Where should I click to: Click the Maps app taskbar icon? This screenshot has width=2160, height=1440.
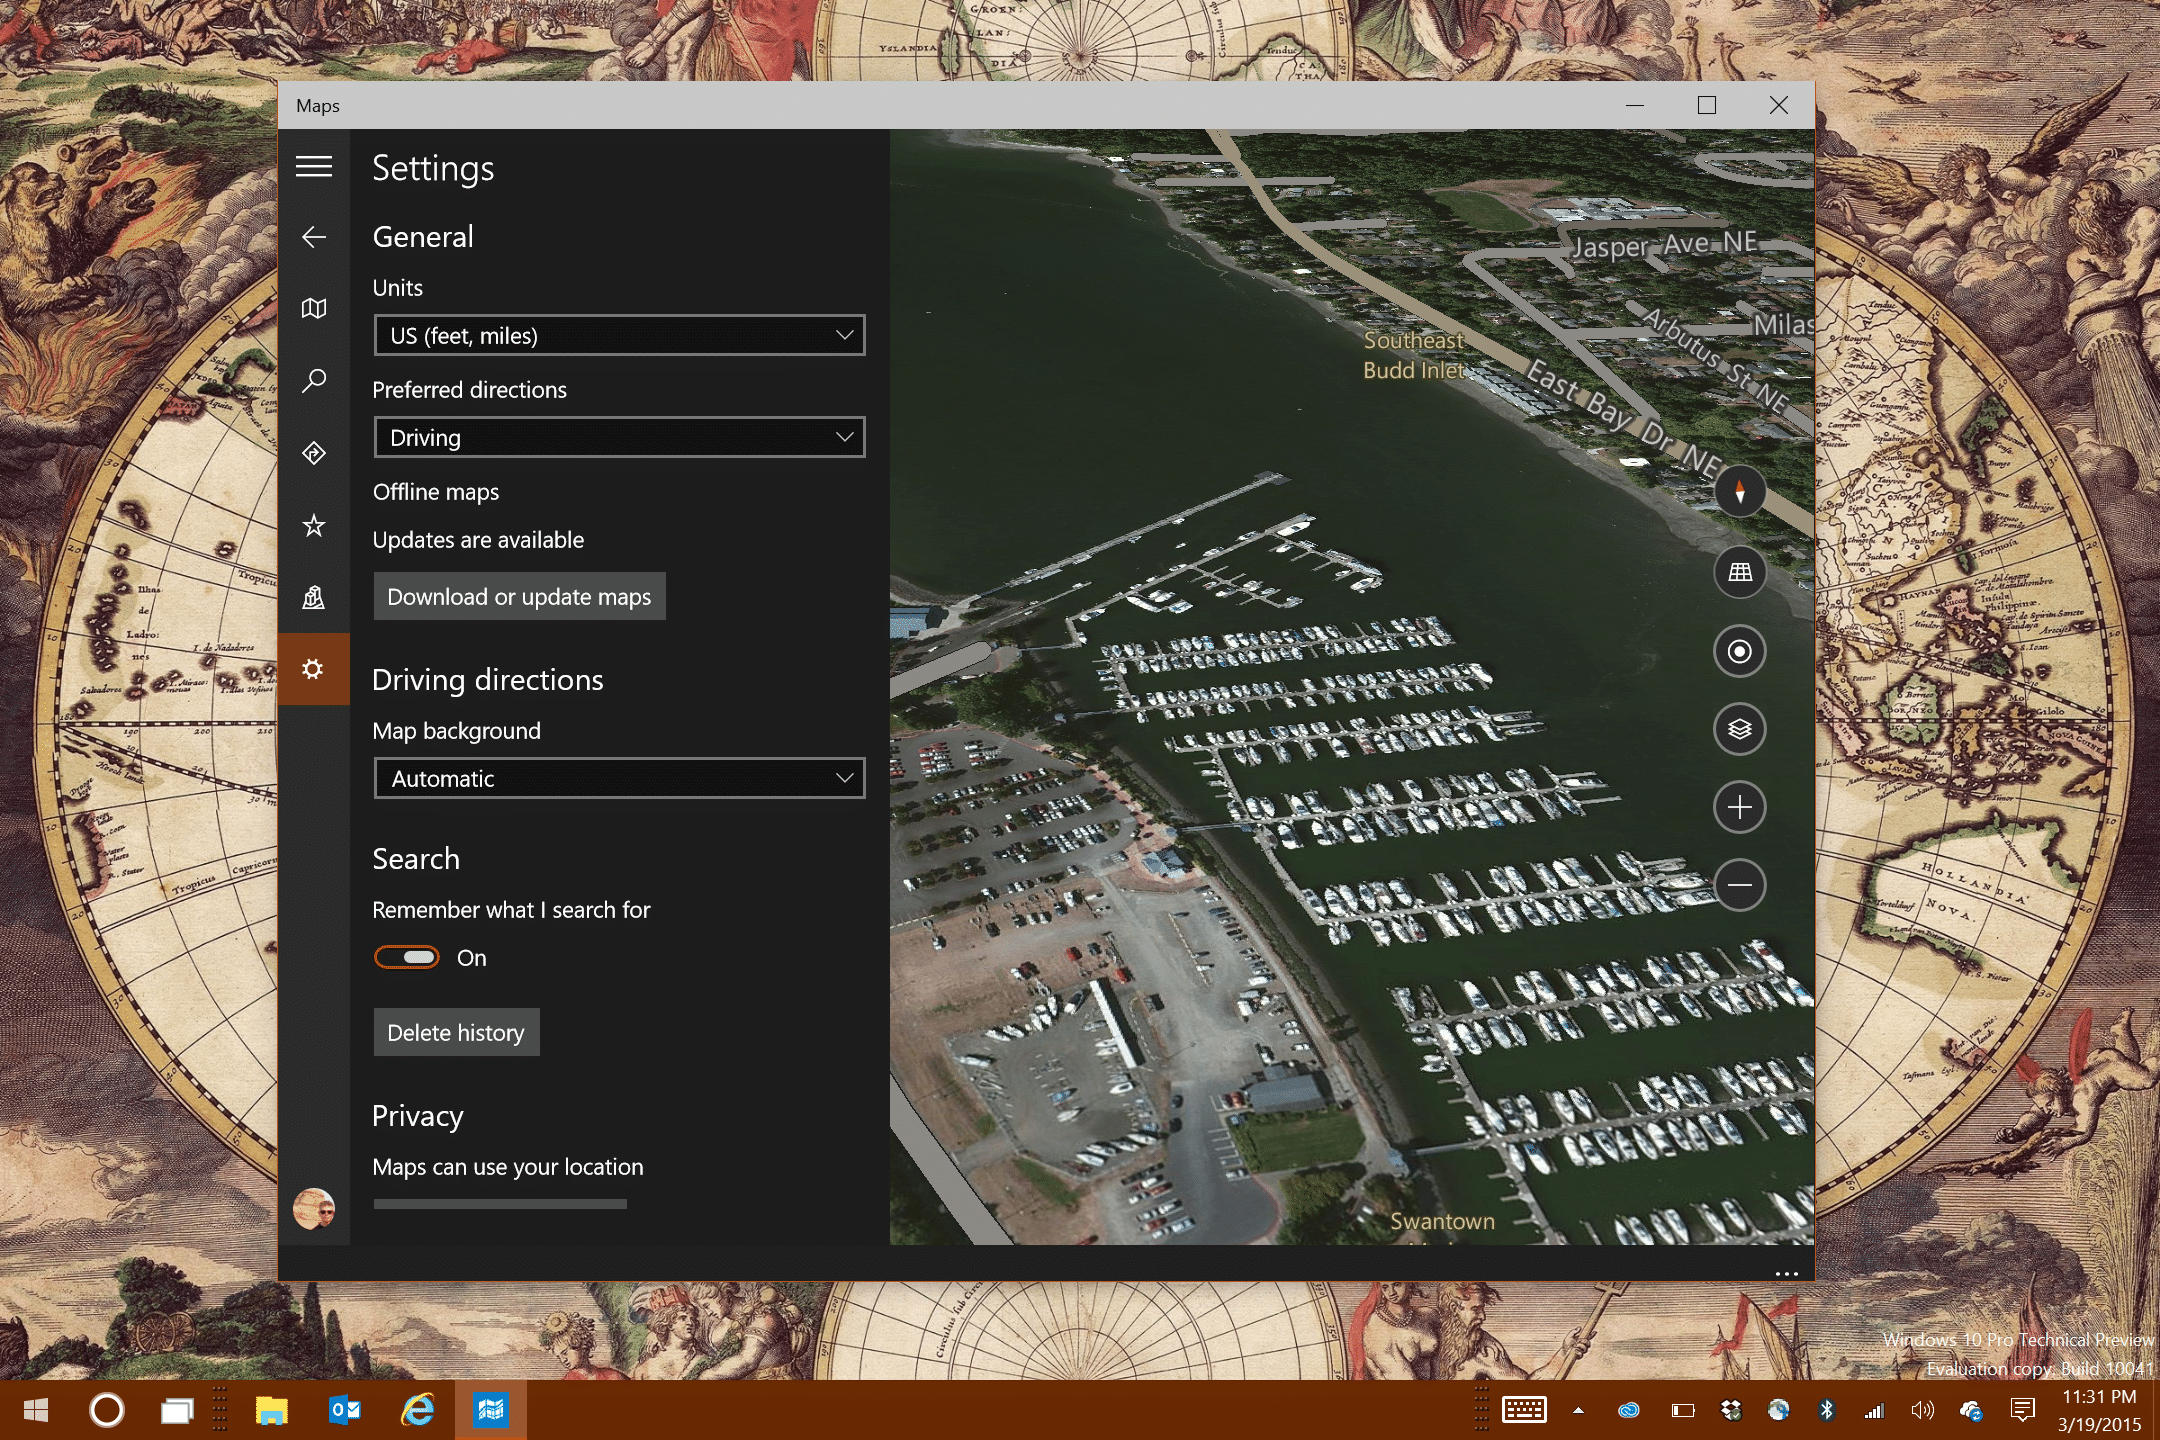(490, 1410)
